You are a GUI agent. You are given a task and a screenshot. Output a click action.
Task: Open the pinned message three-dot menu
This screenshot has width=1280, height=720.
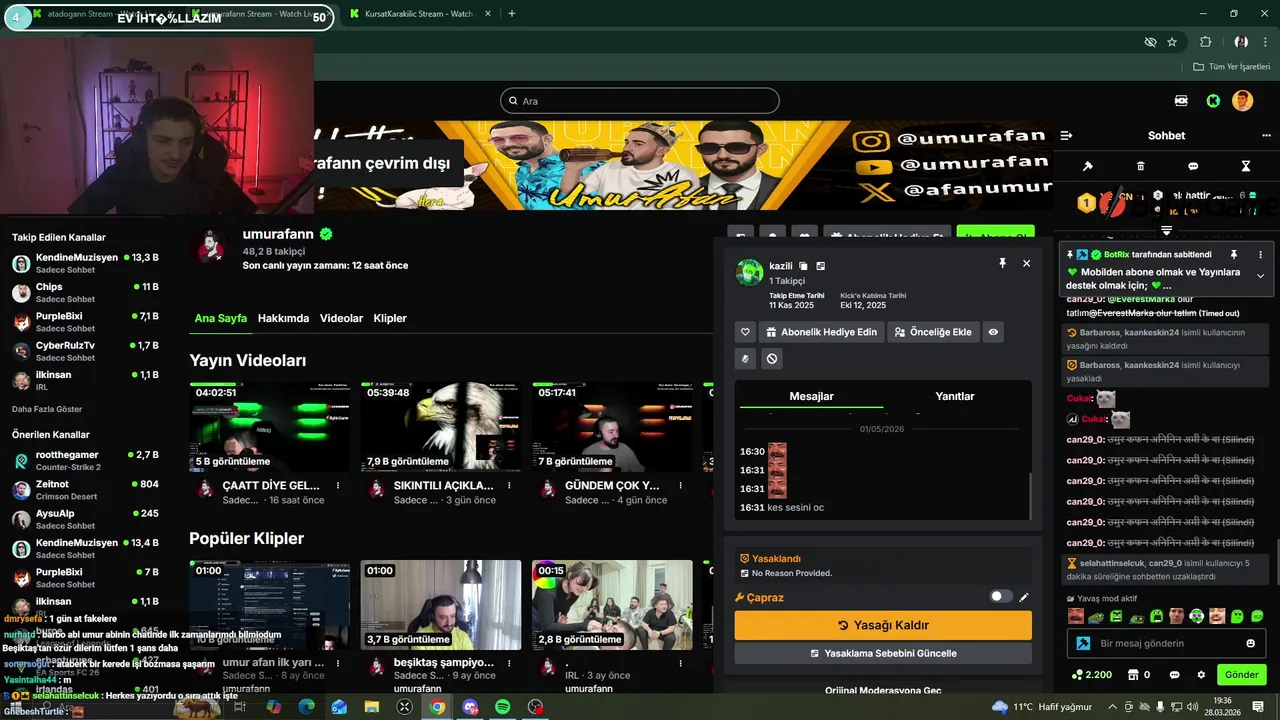click(1260, 255)
